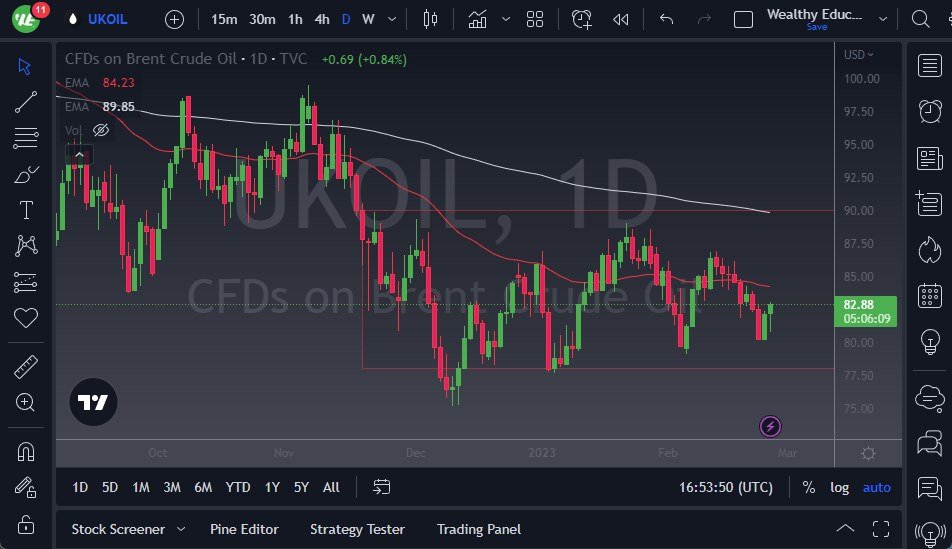Open the watchlist panel icon
Image resolution: width=952 pixels, height=549 pixels.
coord(929,66)
